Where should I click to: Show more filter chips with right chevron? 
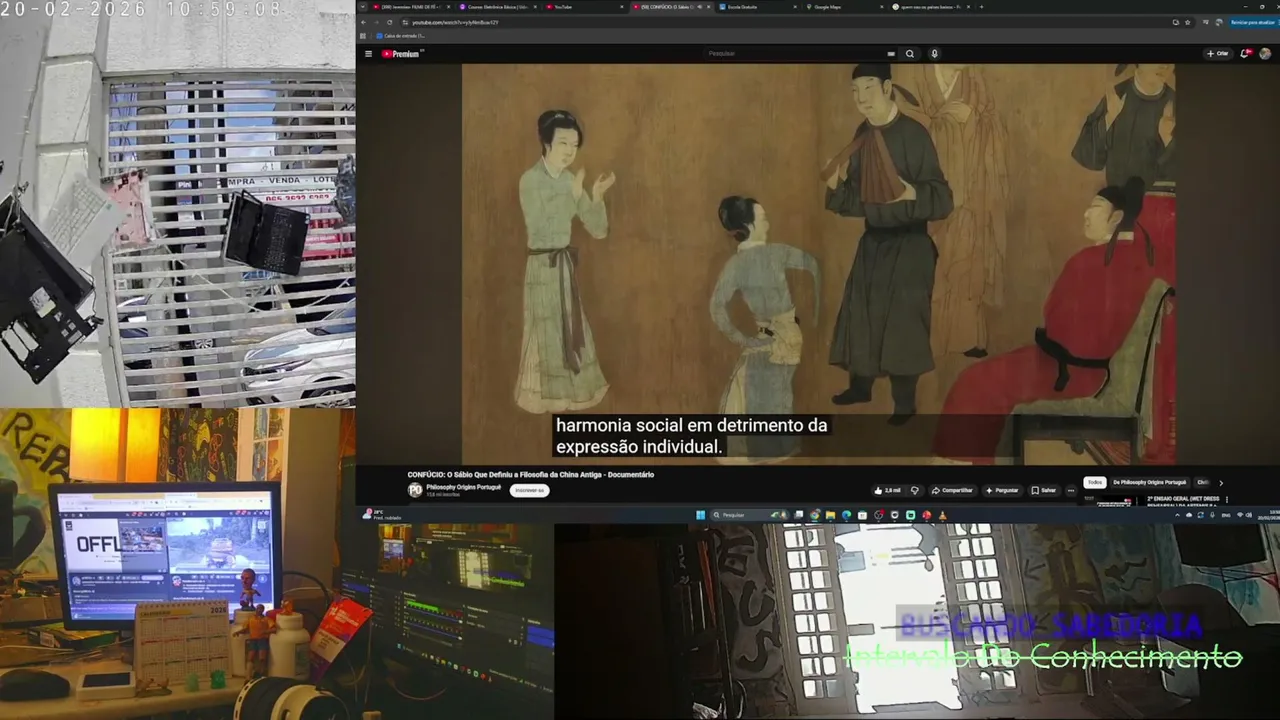1220,482
